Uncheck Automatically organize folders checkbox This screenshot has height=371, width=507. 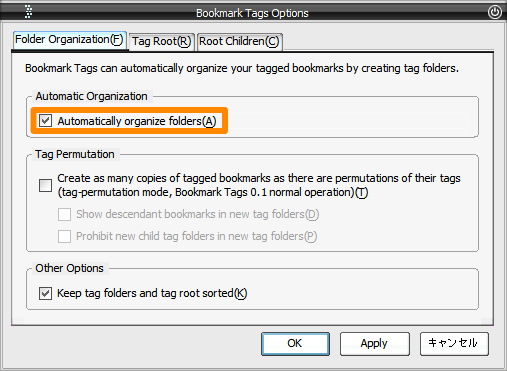45,120
